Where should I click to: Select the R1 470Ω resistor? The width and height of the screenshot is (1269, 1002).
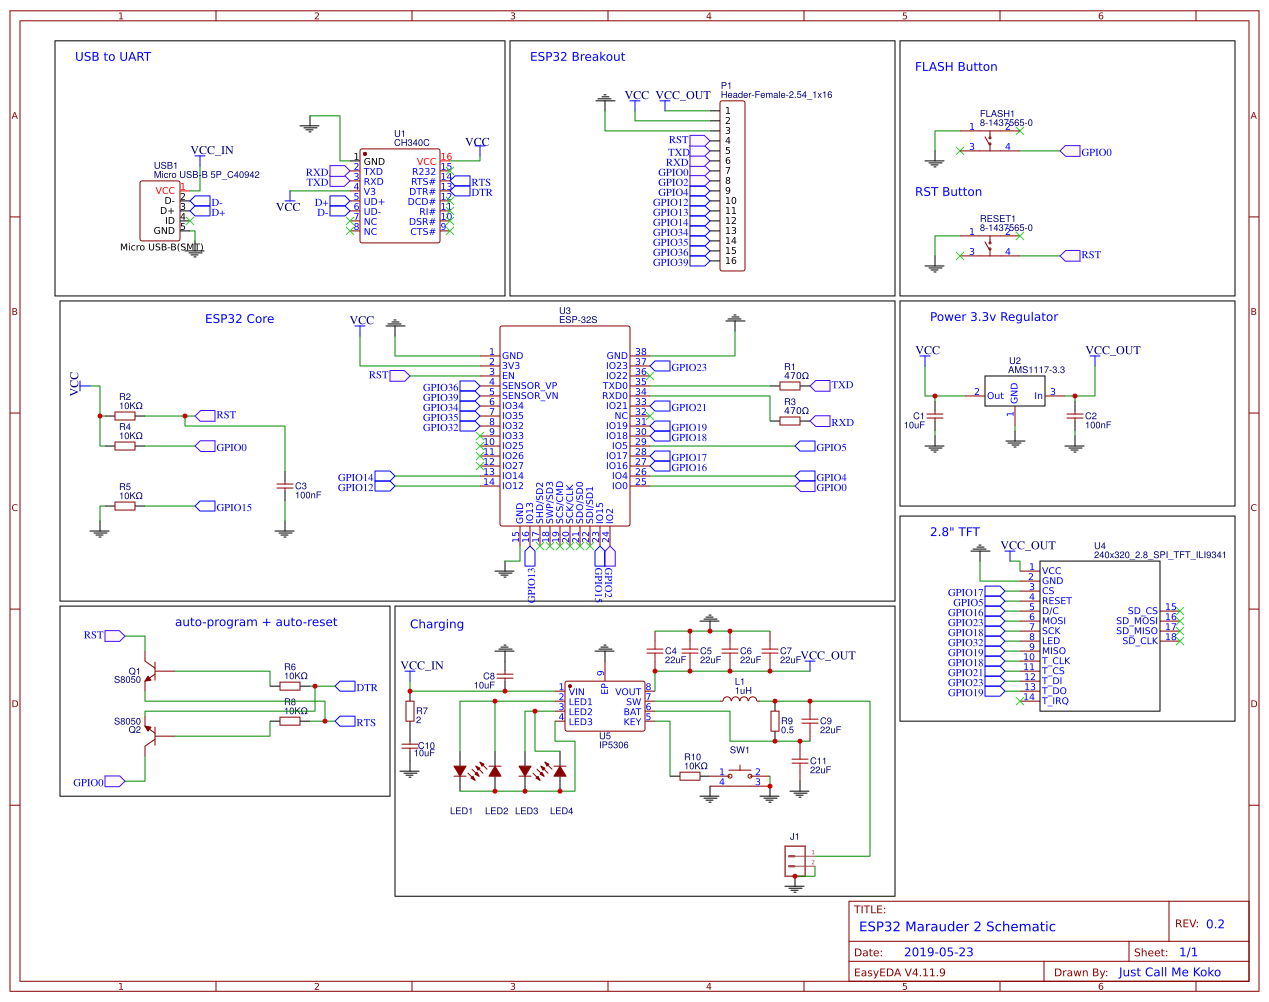790,385
